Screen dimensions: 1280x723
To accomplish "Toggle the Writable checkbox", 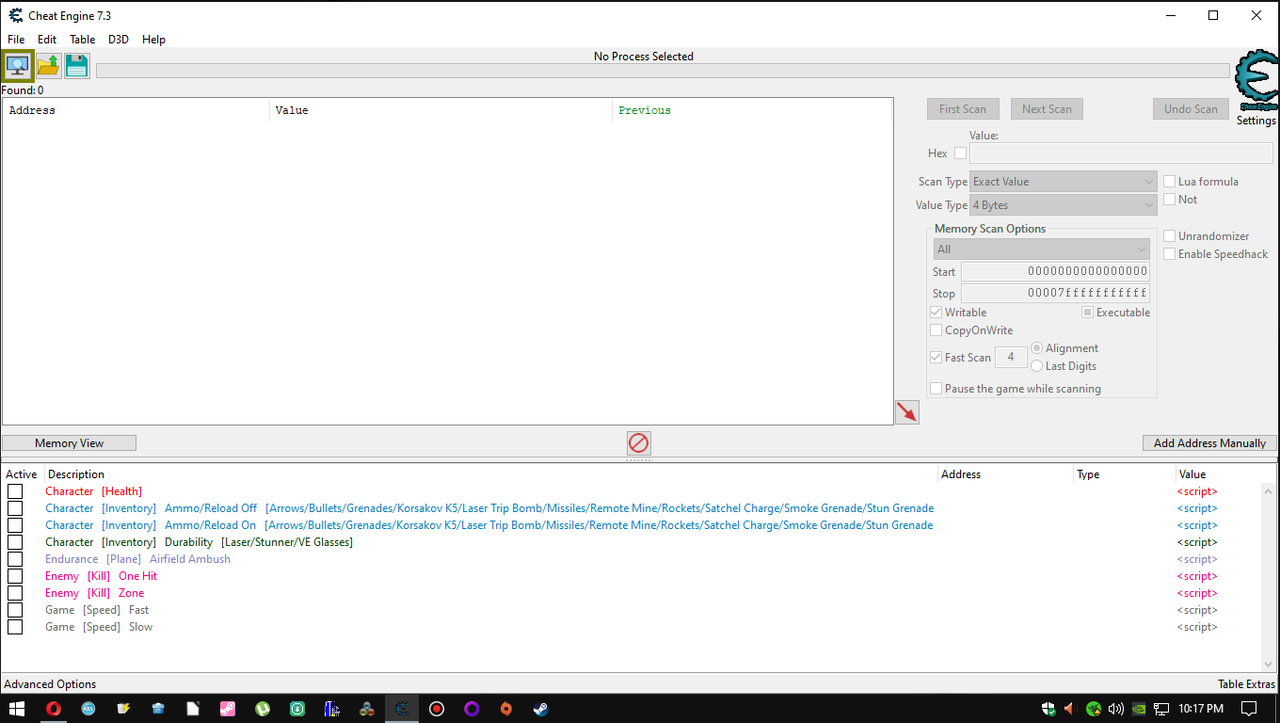I will (936, 312).
